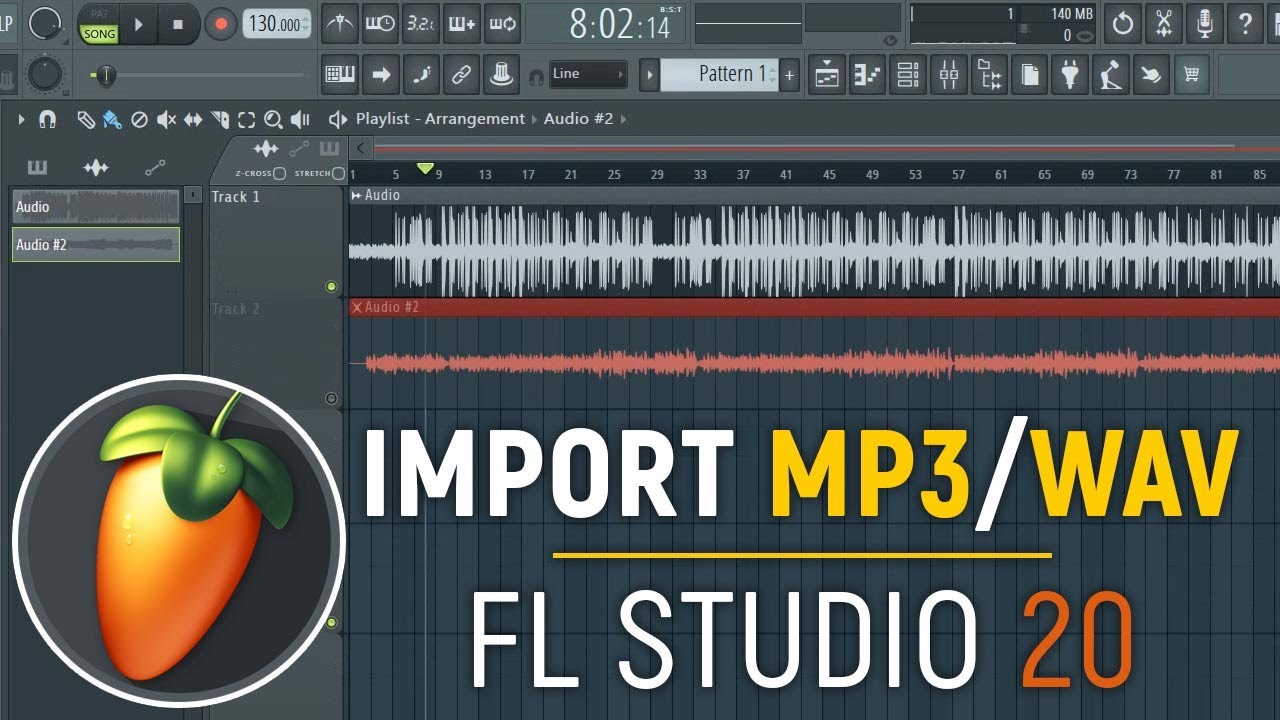This screenshot has height=720, width=1280.
Task: Click the arrow left of Pattern 1
Action: click(648, 74)
